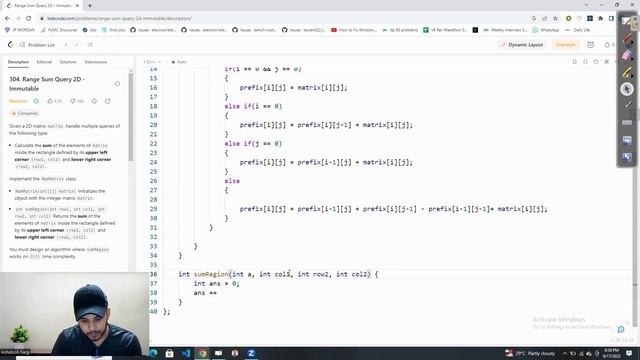
Task: Switch to the Description tab
Action: click(x=18, y=62)
